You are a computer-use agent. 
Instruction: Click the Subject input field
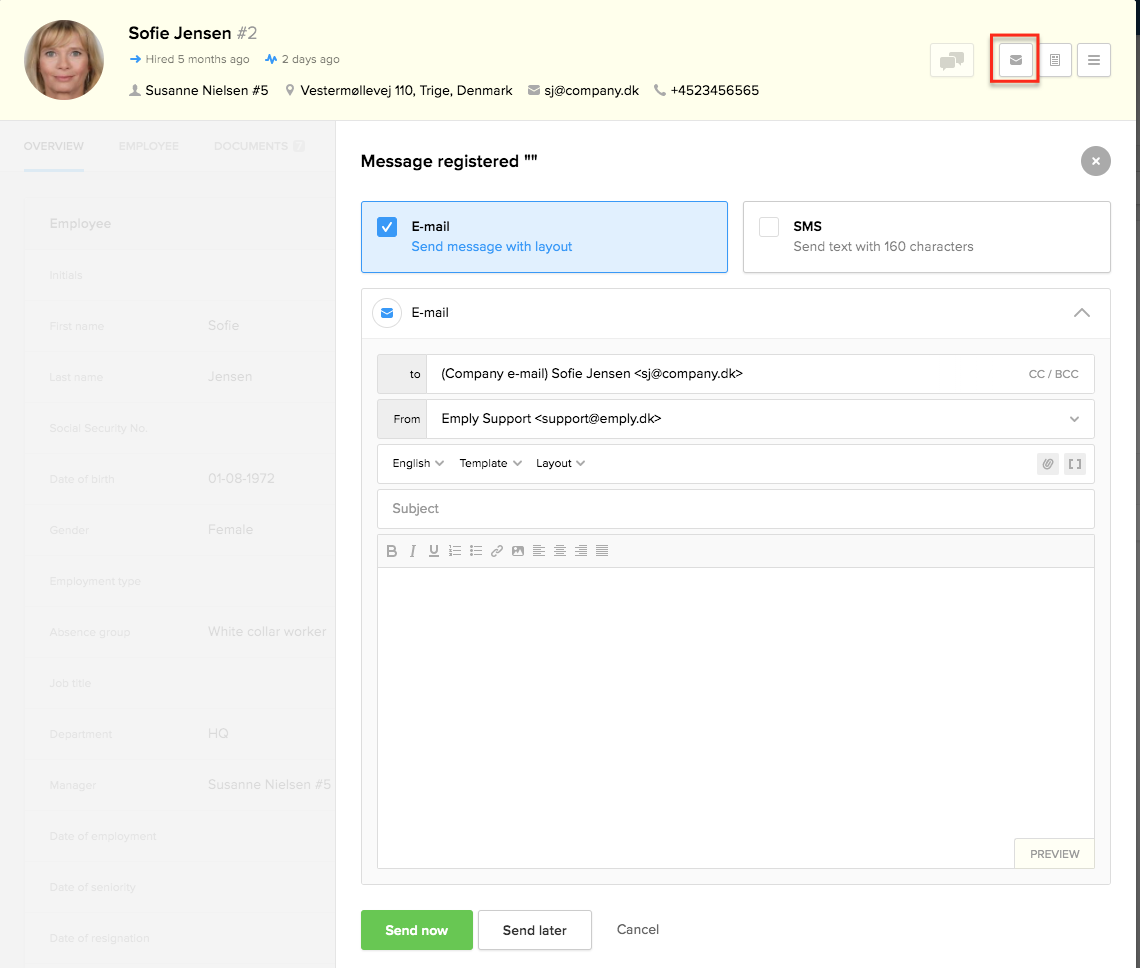[735, 509]
